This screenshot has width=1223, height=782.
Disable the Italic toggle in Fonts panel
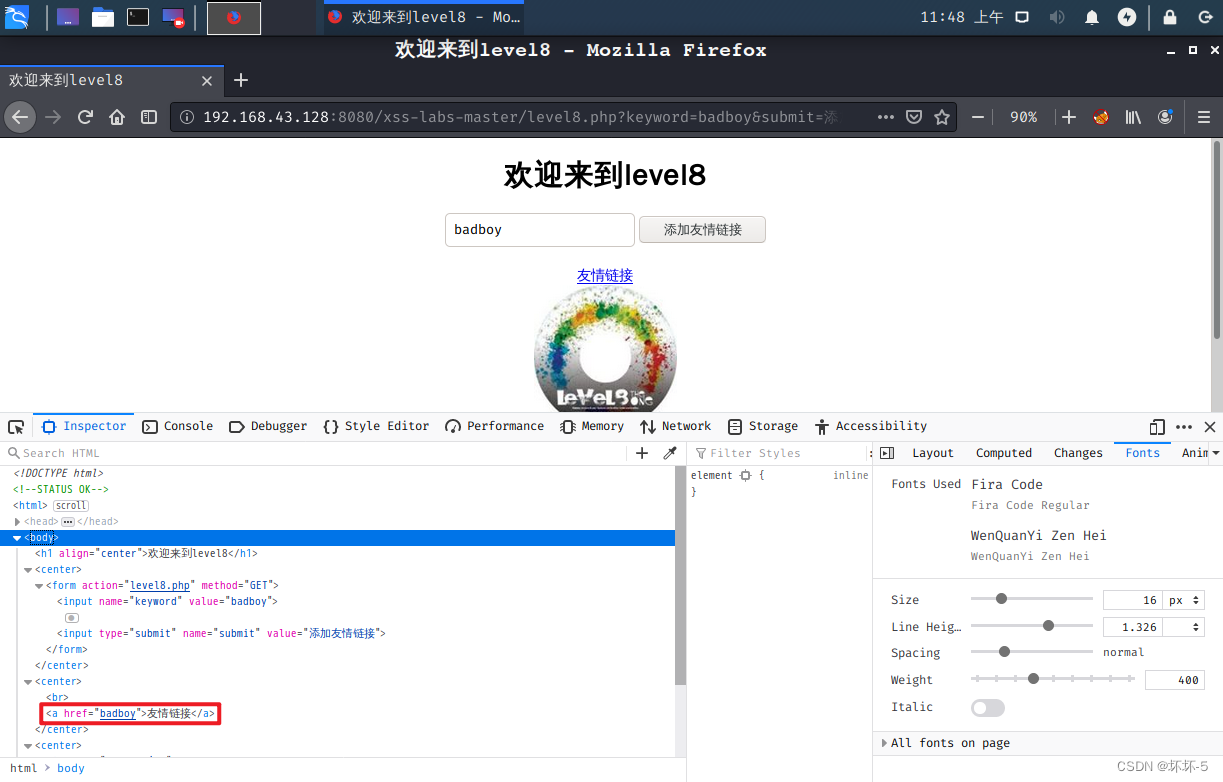coord(987,707)
